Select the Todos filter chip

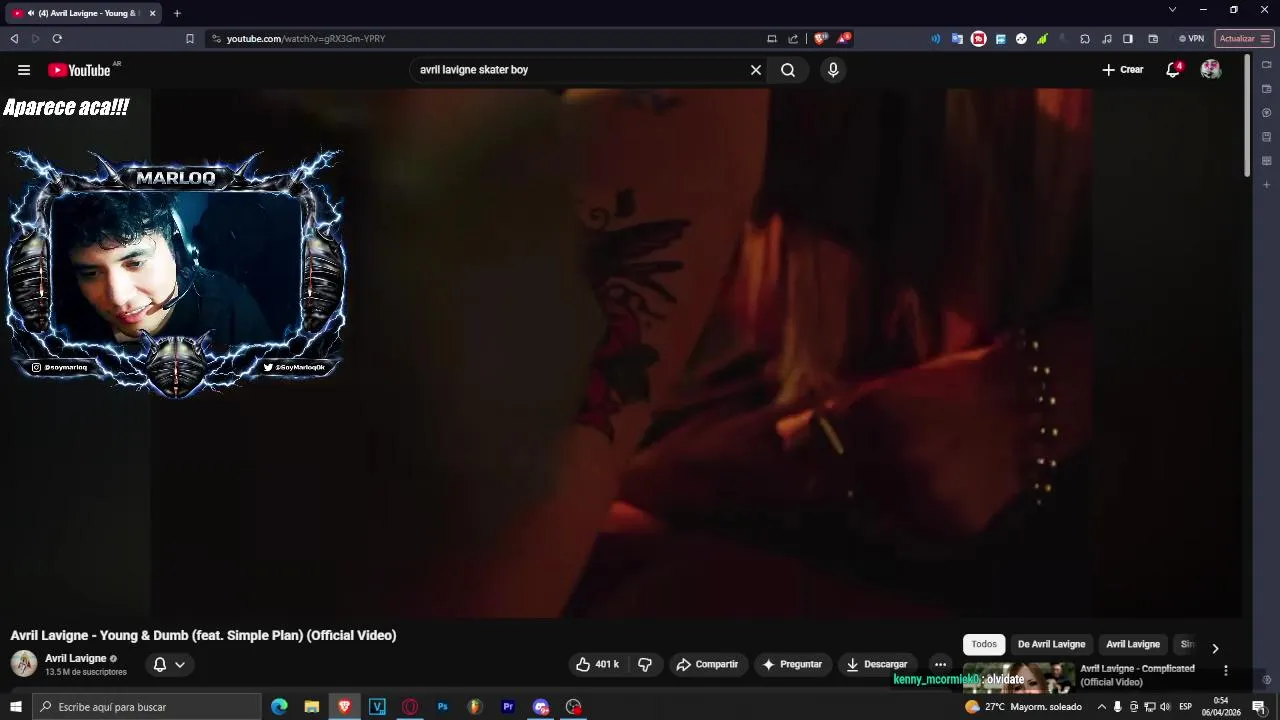click(x=984, y=645)
